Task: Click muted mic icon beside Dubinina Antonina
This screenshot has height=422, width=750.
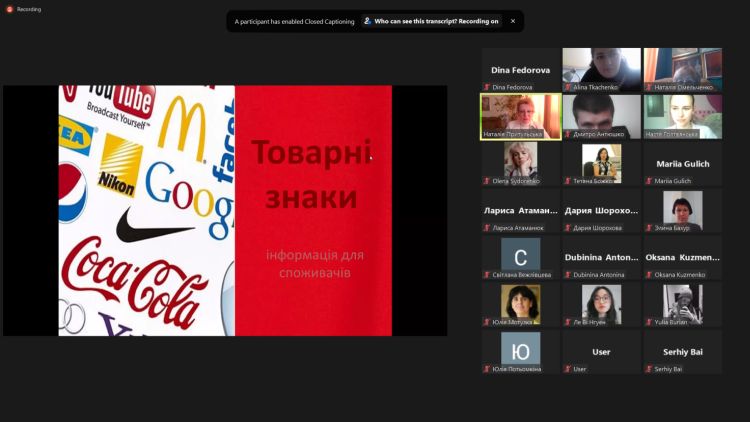Action: pos(568,275)
